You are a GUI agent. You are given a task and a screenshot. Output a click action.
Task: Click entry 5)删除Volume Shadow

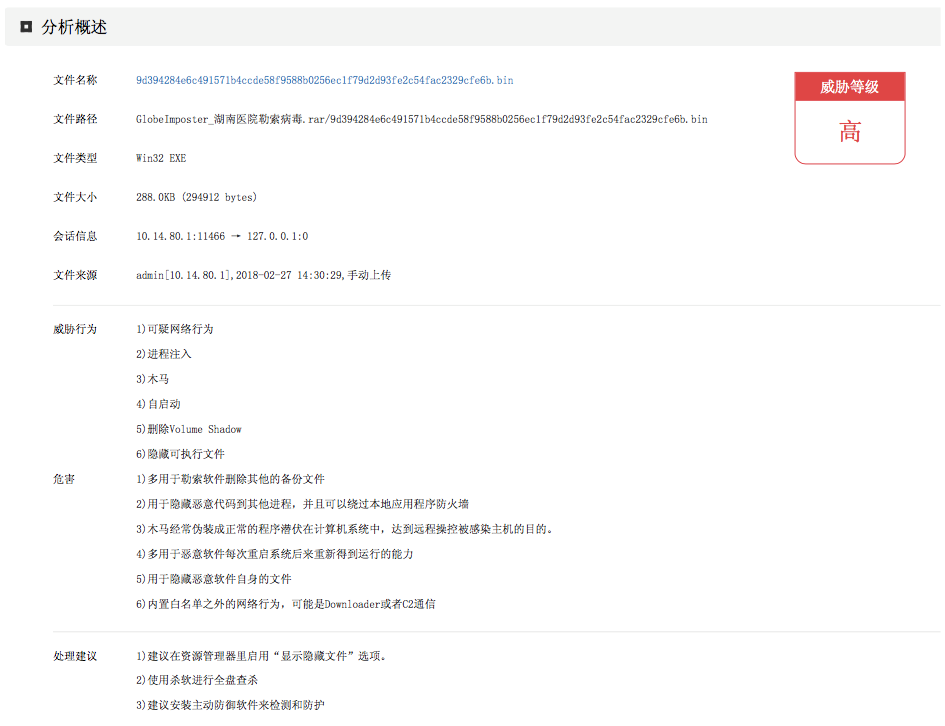point(190,428)
